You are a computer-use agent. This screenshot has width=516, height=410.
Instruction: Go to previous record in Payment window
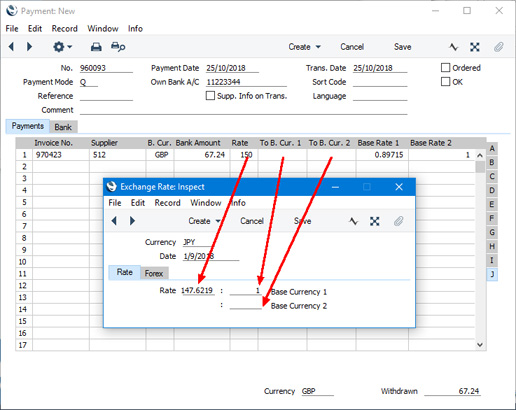click(11, 47)
